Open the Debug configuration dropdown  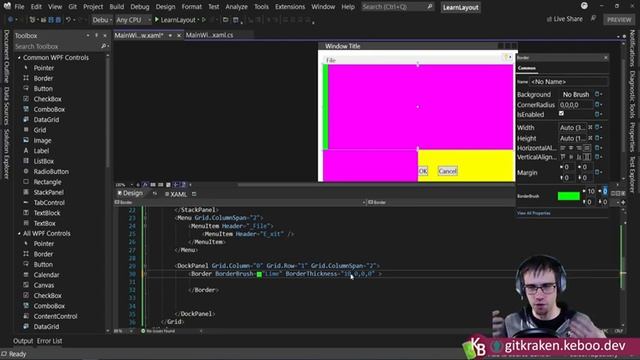coord(102,20)
